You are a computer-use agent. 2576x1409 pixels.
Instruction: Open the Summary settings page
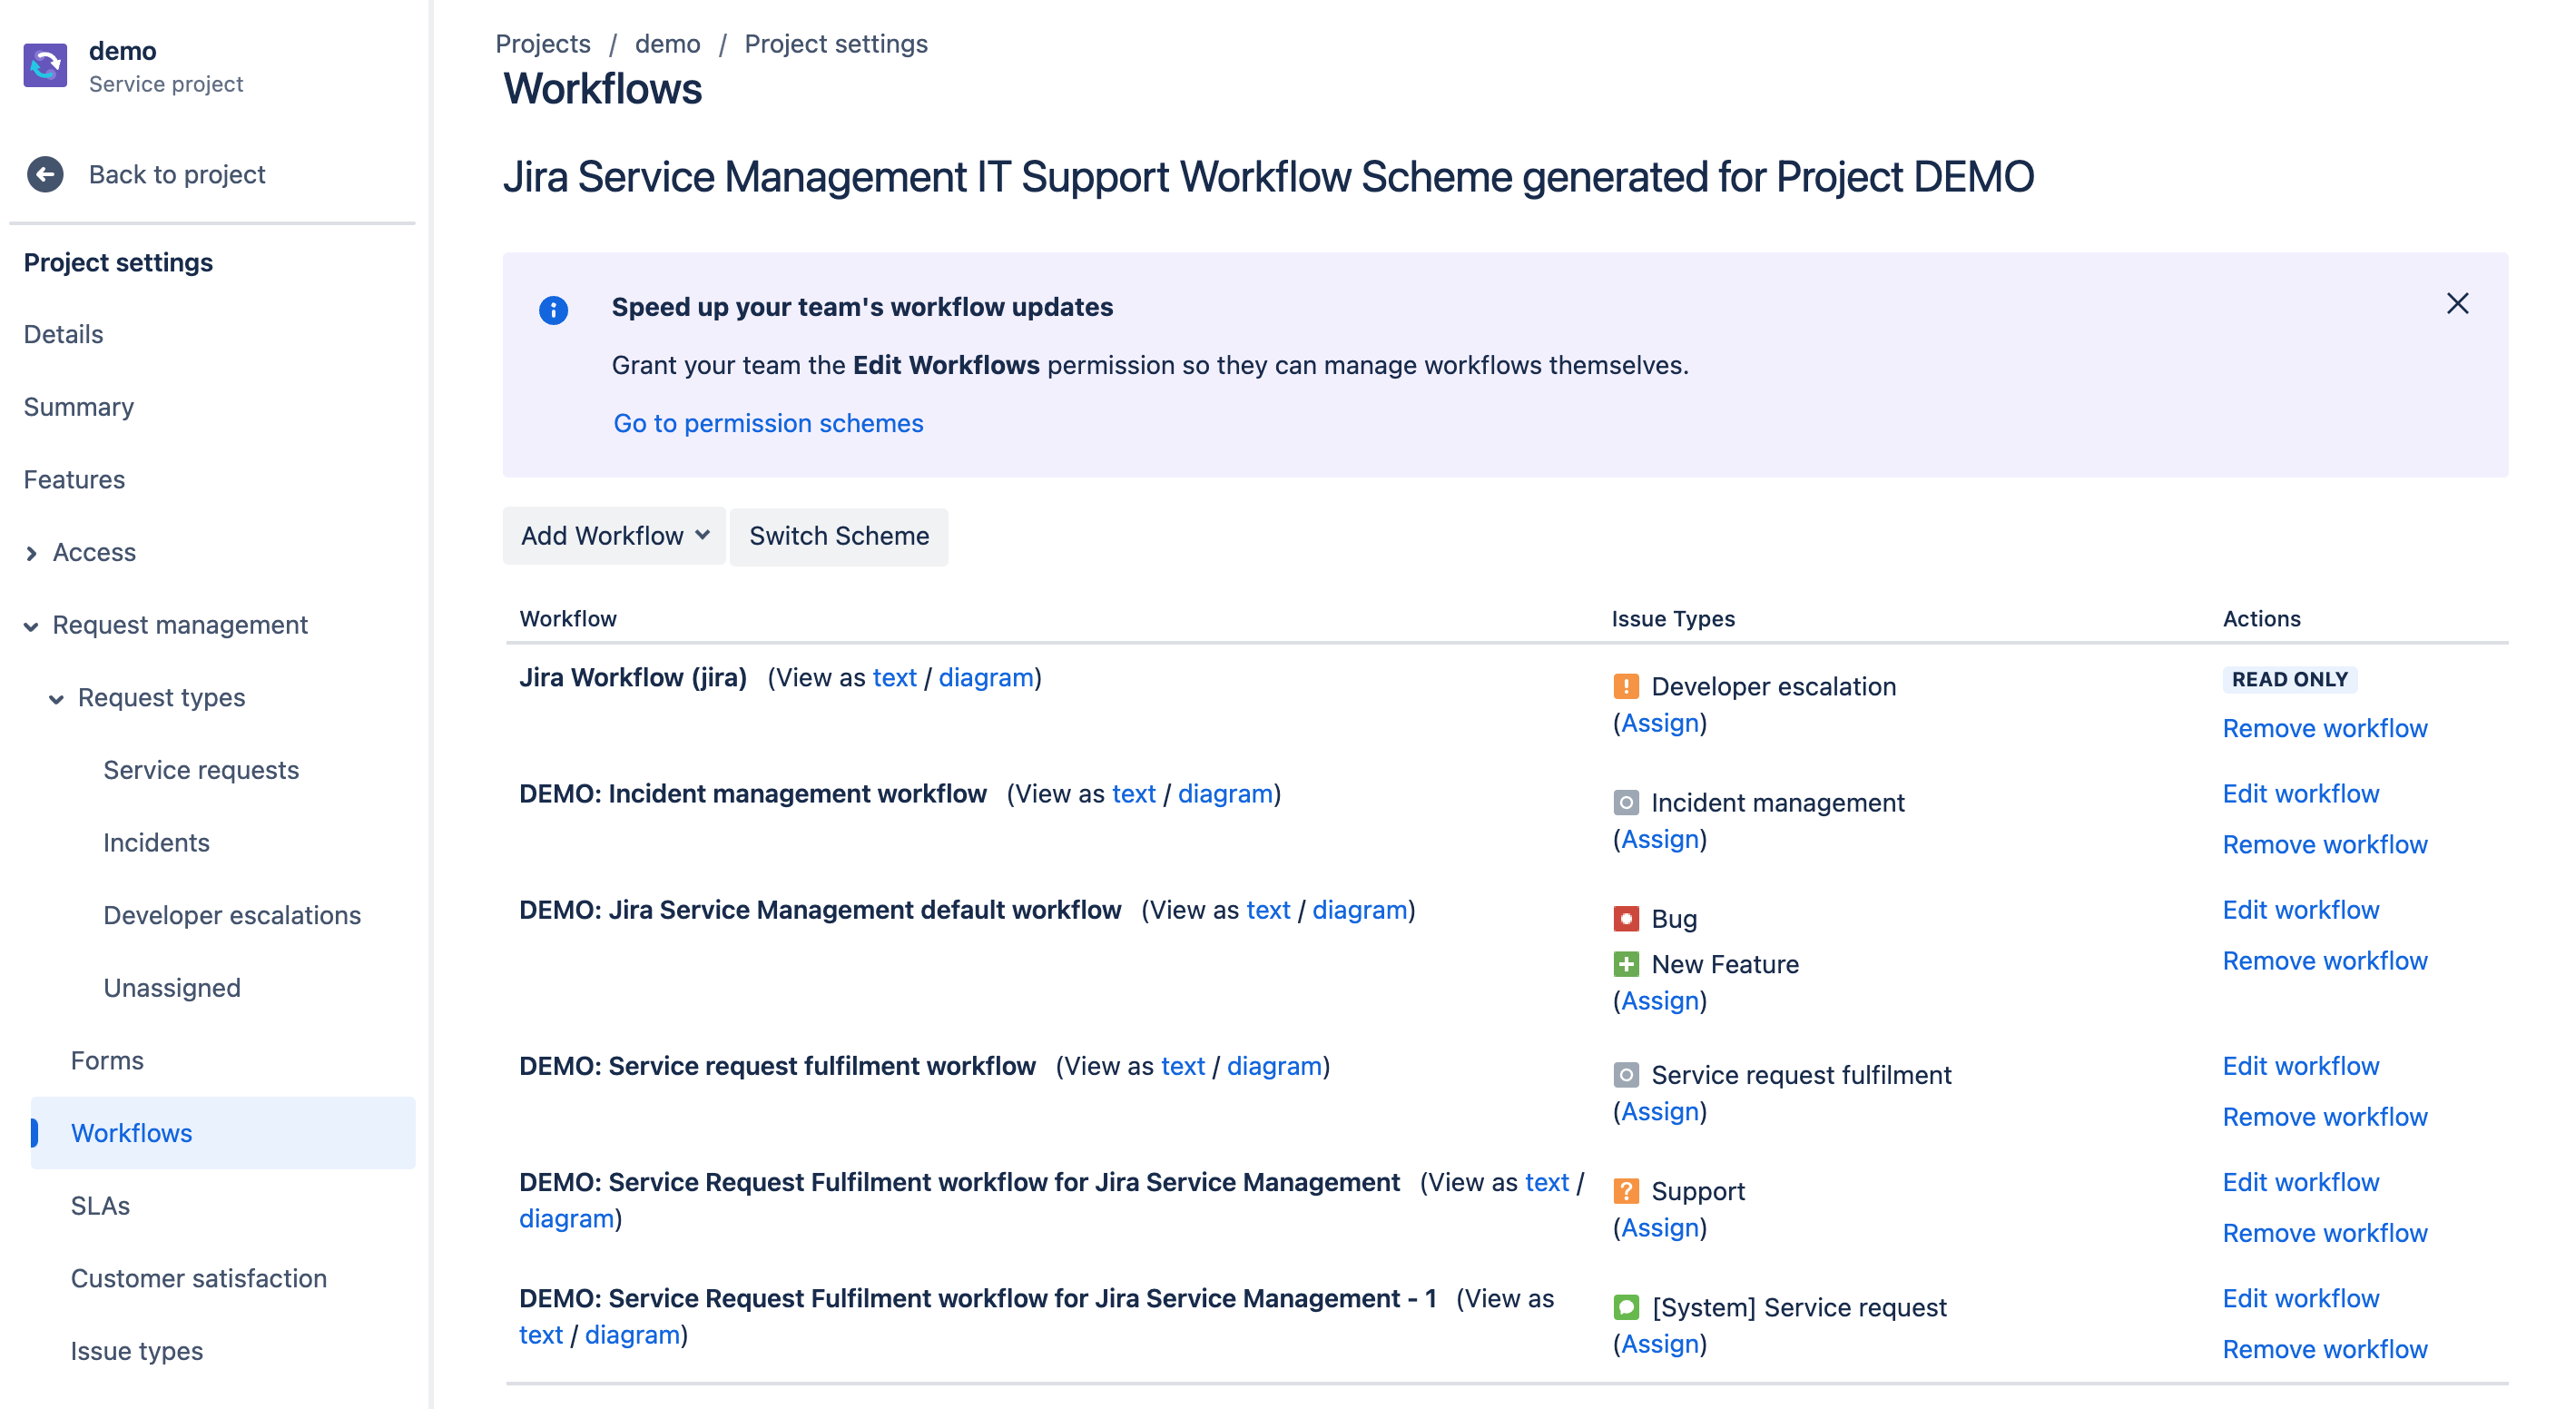[x=78, y=407]
